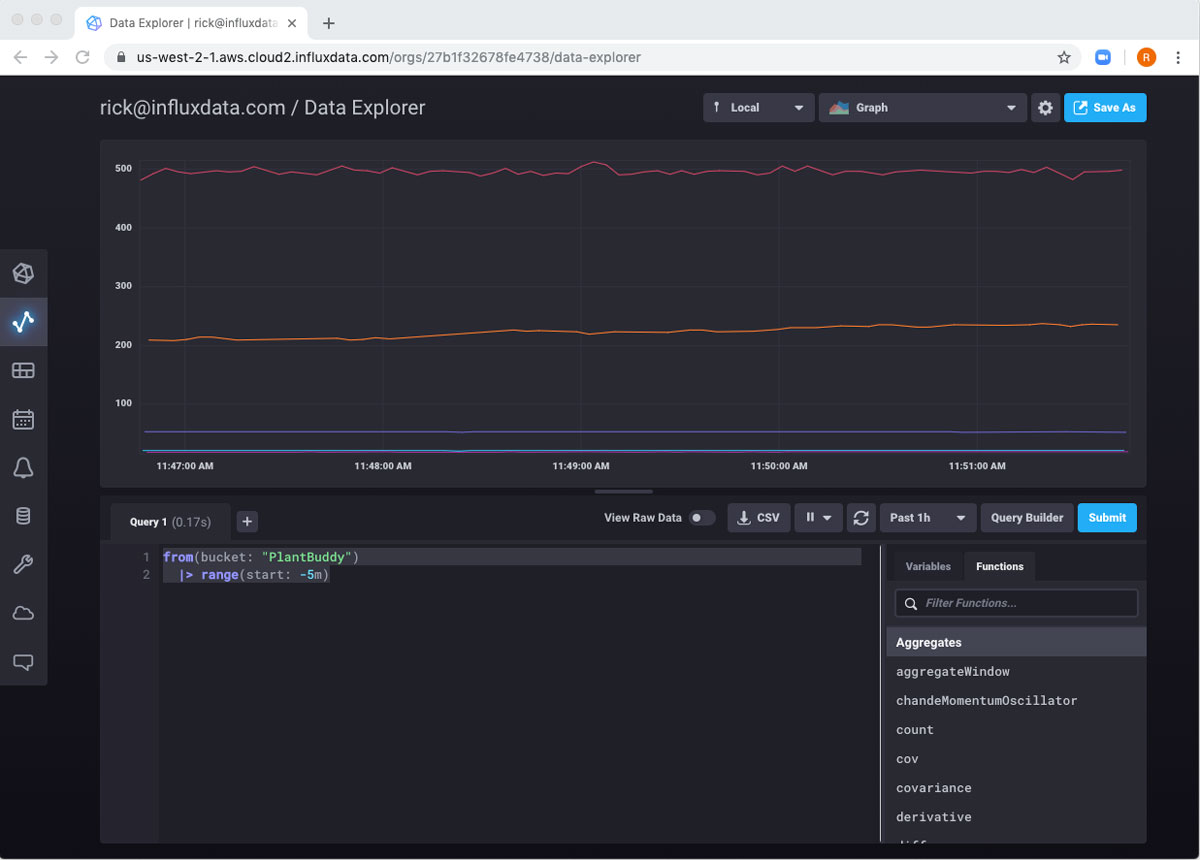Open the Past 1h time range dropdown
The height and width of the screenshot is (860, 1200).
(927, 518)
